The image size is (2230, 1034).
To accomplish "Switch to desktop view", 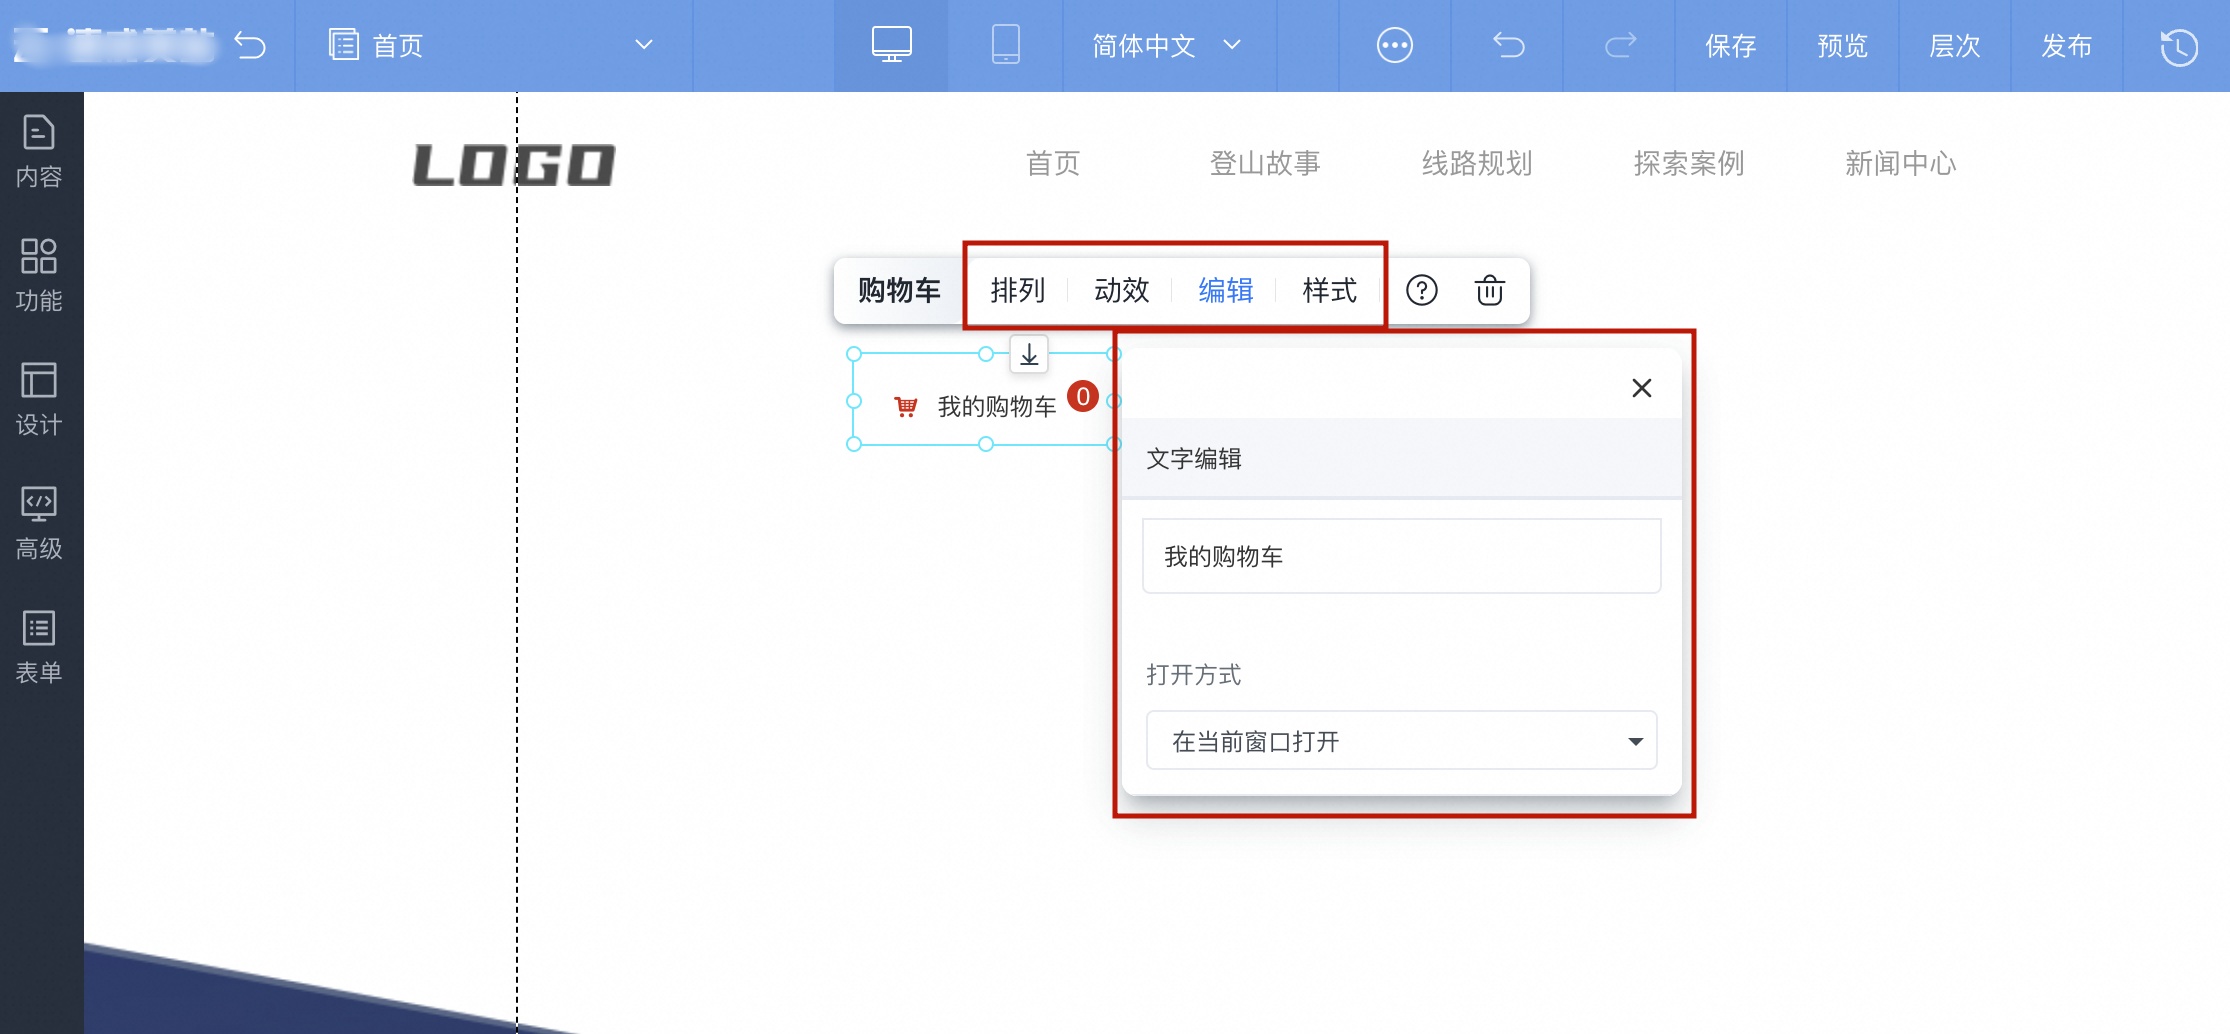I will coord(891,45).
